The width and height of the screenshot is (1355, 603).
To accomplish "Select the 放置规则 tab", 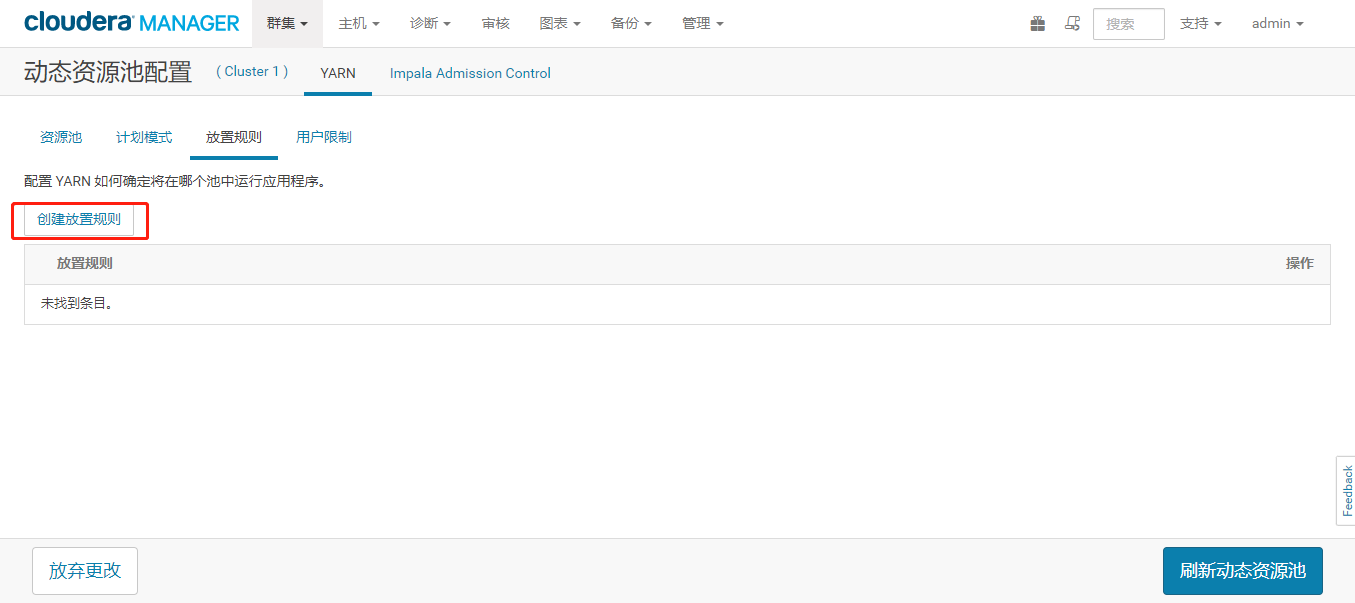I will 234,137.
